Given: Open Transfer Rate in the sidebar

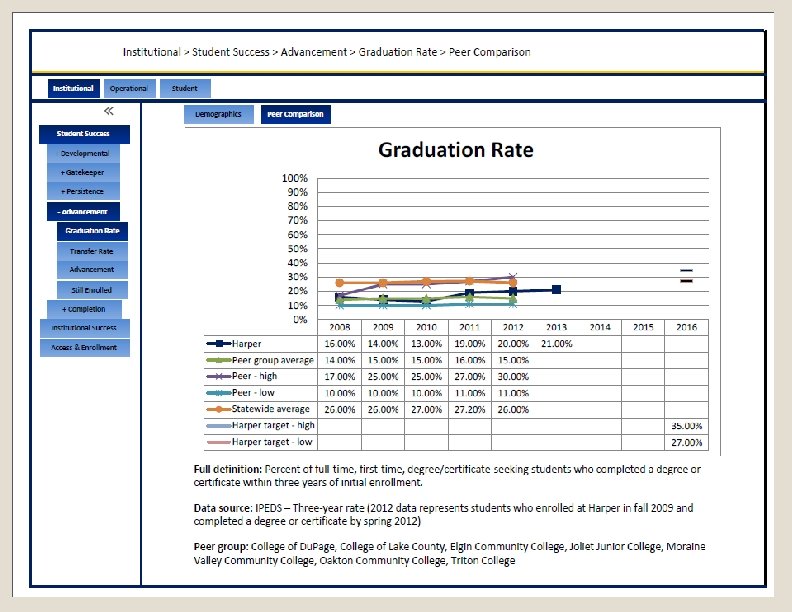Looking at the screenshot, I should coord(92,251).
